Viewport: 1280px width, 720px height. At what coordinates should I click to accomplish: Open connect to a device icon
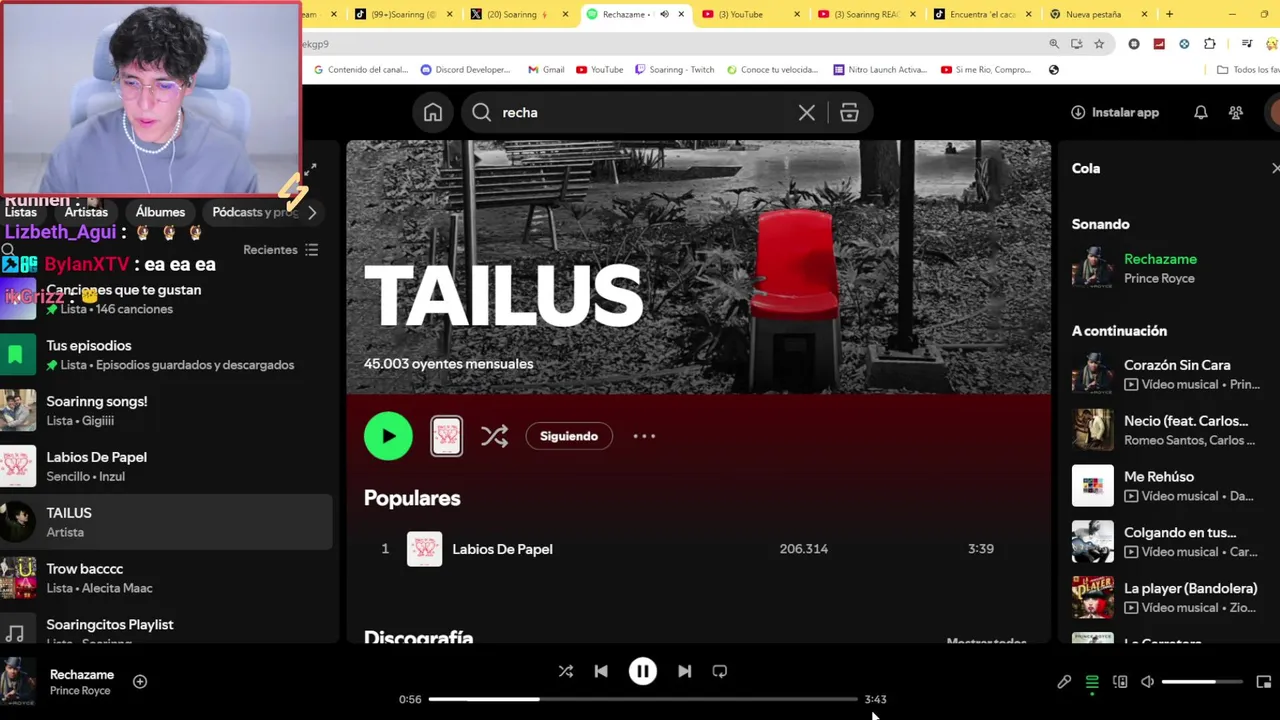(x=1120, y=682)
